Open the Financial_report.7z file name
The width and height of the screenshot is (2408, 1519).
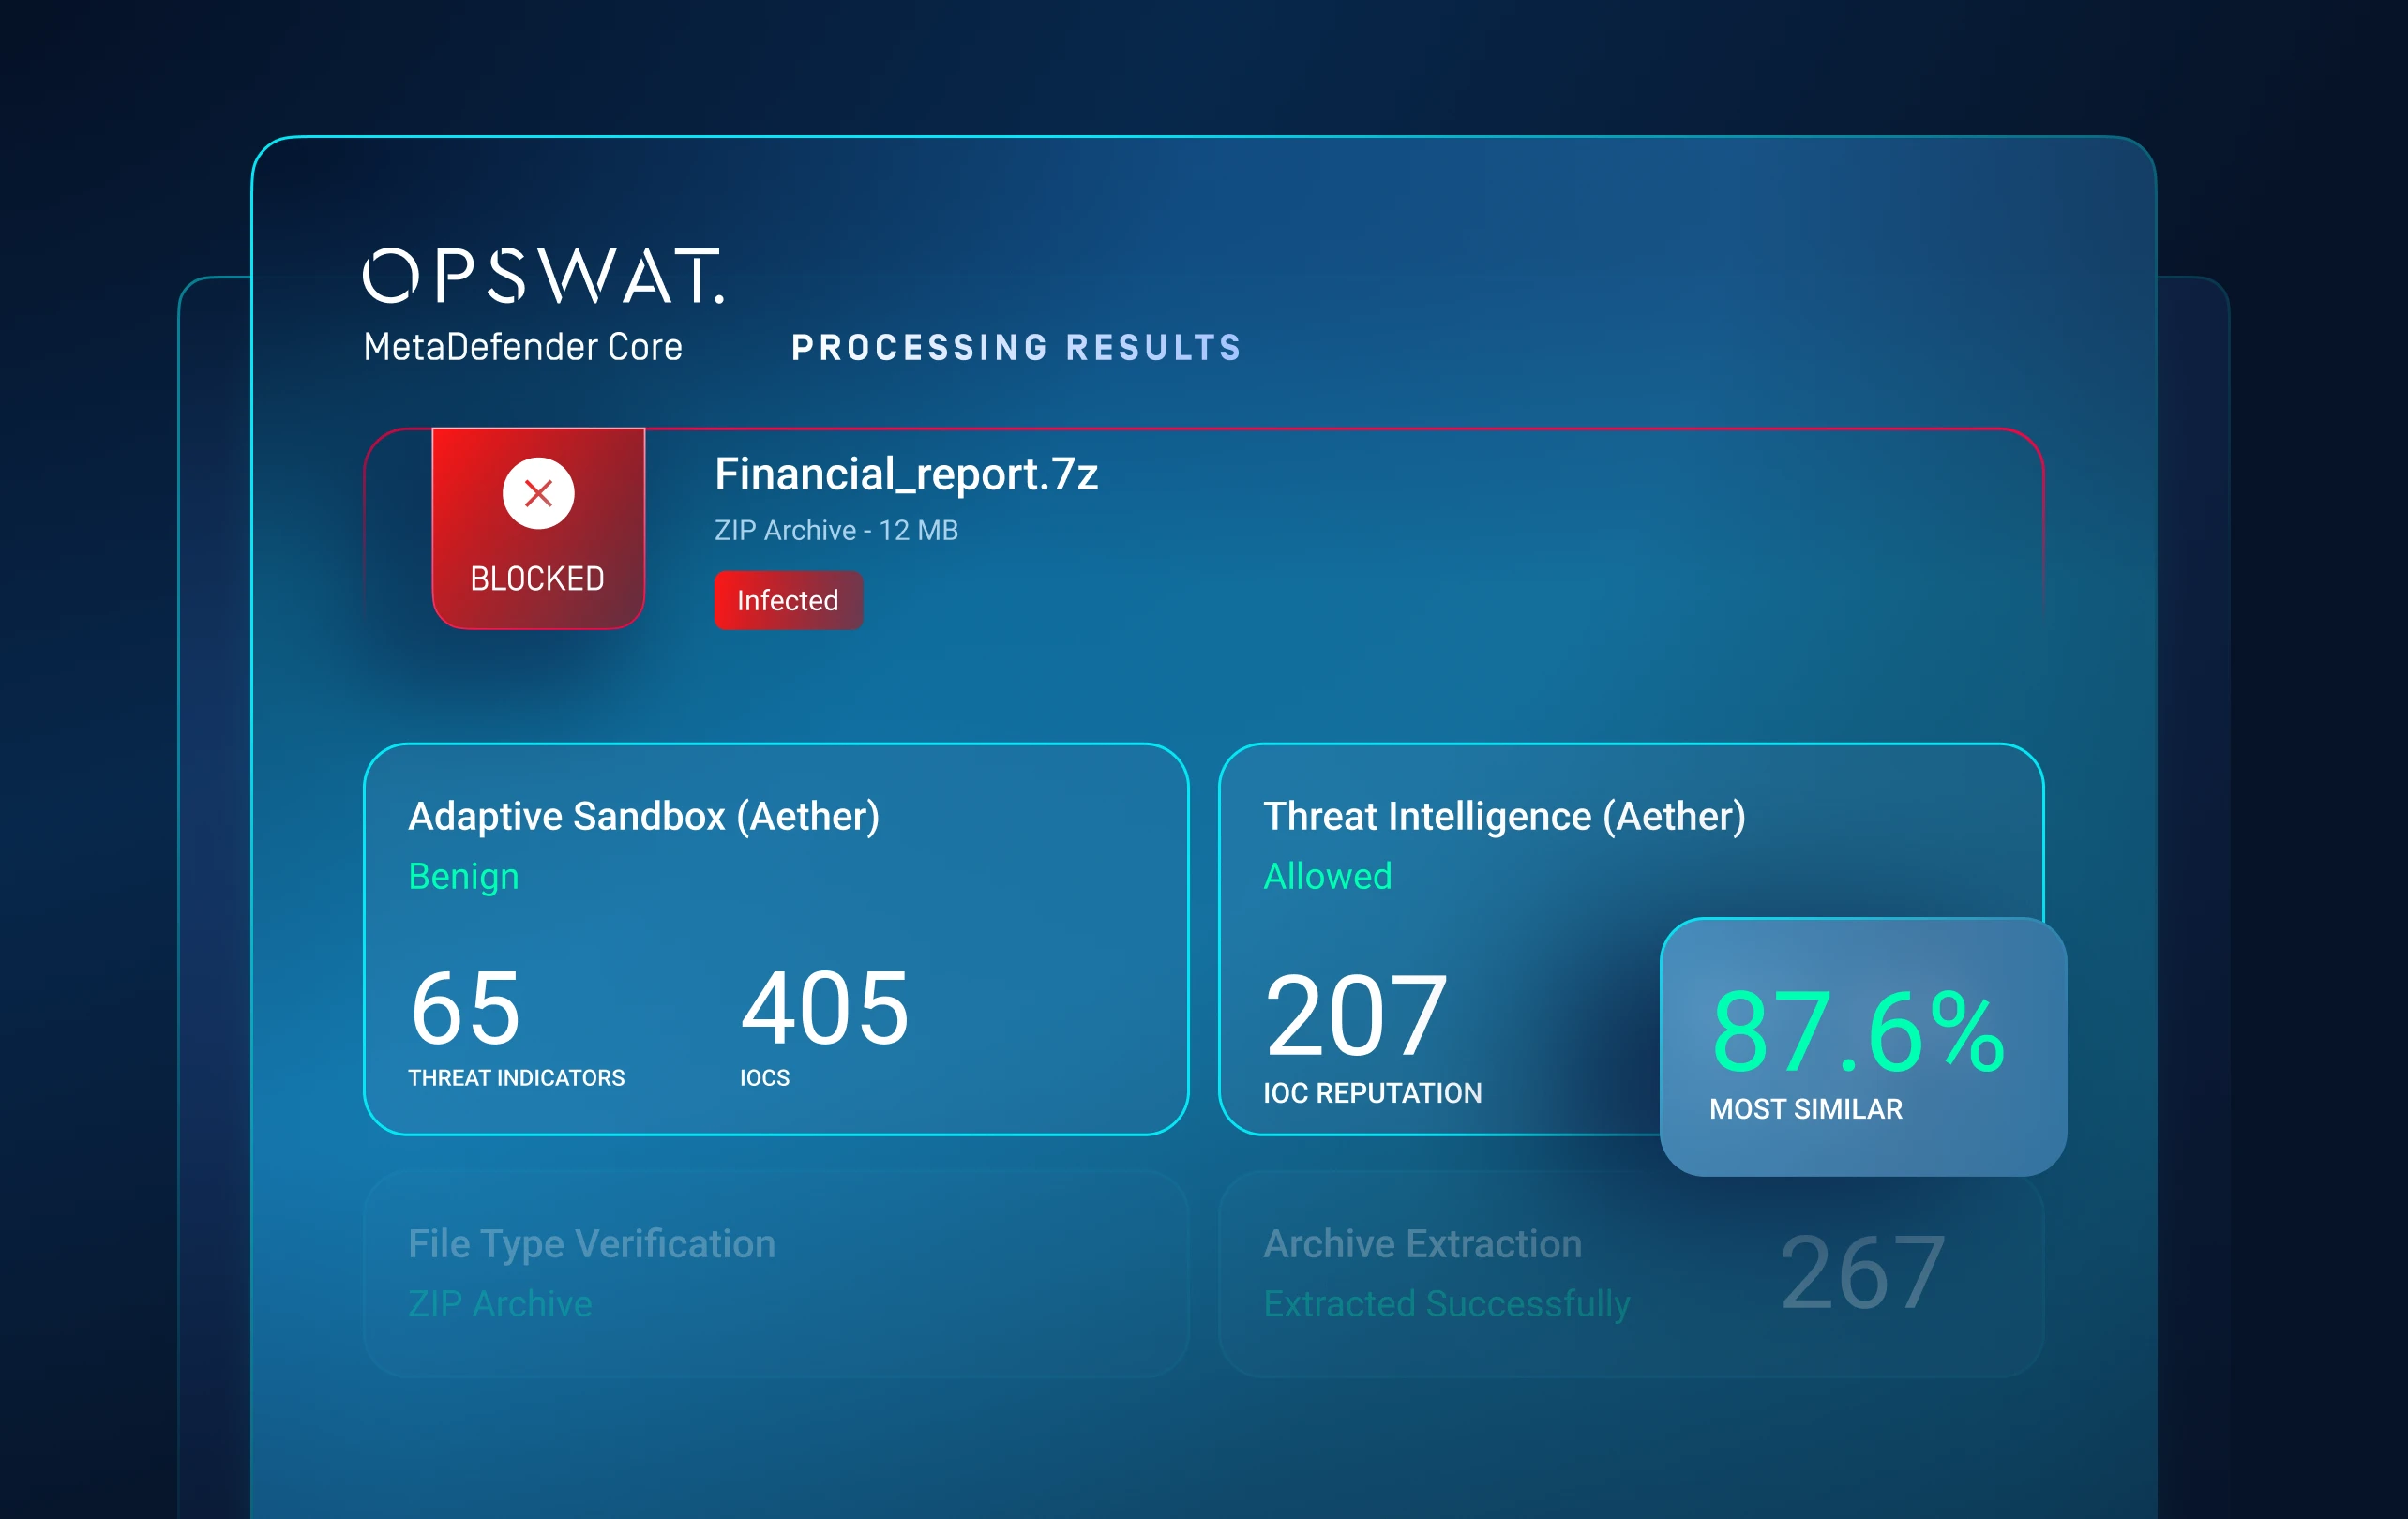(906, 474)
